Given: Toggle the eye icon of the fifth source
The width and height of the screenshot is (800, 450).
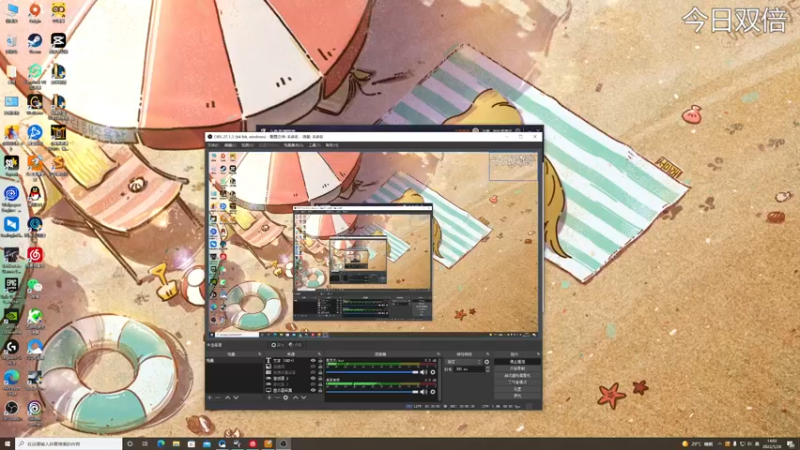Looking at the screenshot, I should tap(313, 384).
